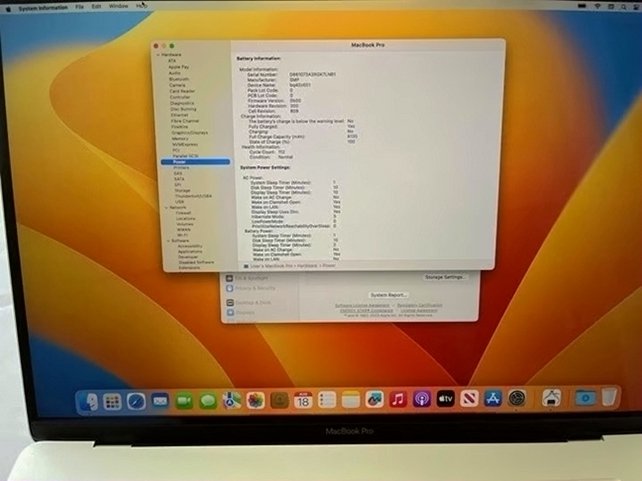The height and width of the screenshot is (481, 642).
Task: Open the Mail app in the Dock
Action: click(x=160, y=401)
